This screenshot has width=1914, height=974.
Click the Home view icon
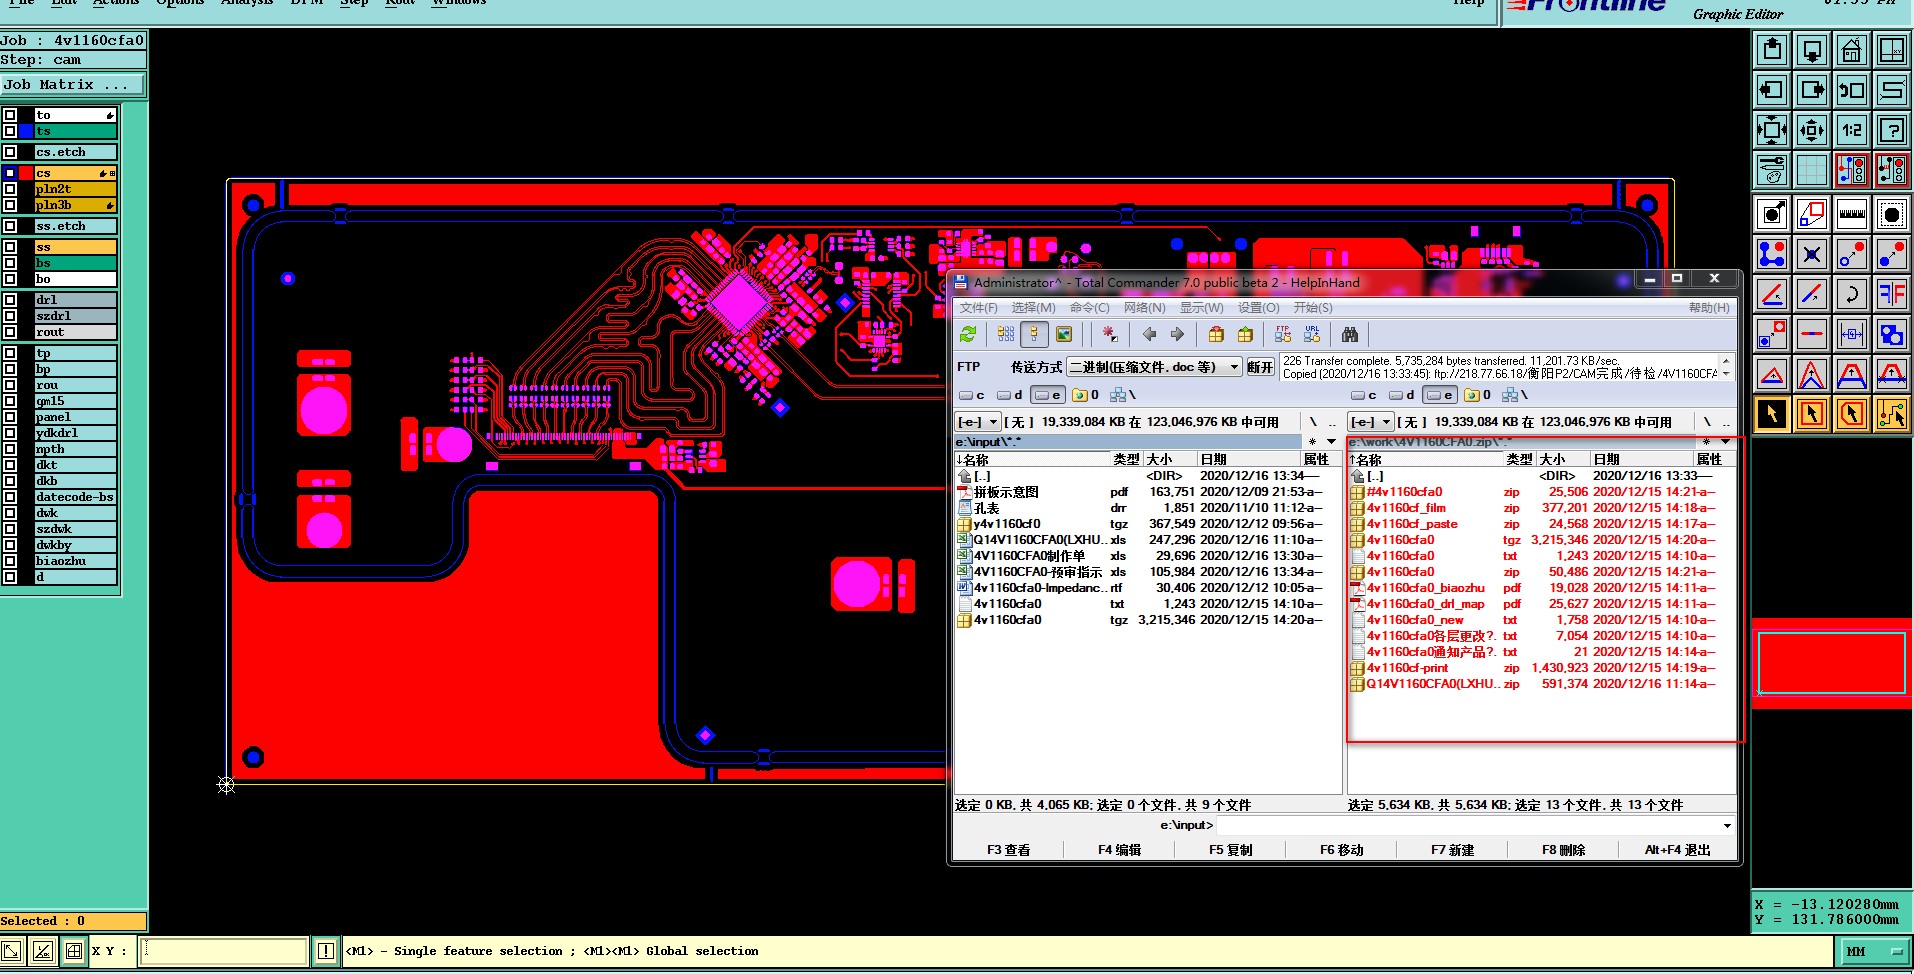1851,50
